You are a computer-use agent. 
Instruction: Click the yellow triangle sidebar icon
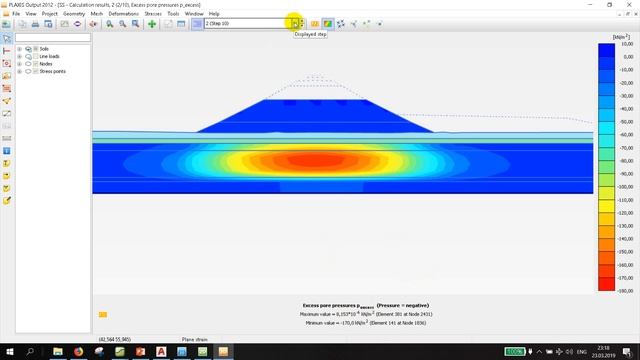coord(7,101)
